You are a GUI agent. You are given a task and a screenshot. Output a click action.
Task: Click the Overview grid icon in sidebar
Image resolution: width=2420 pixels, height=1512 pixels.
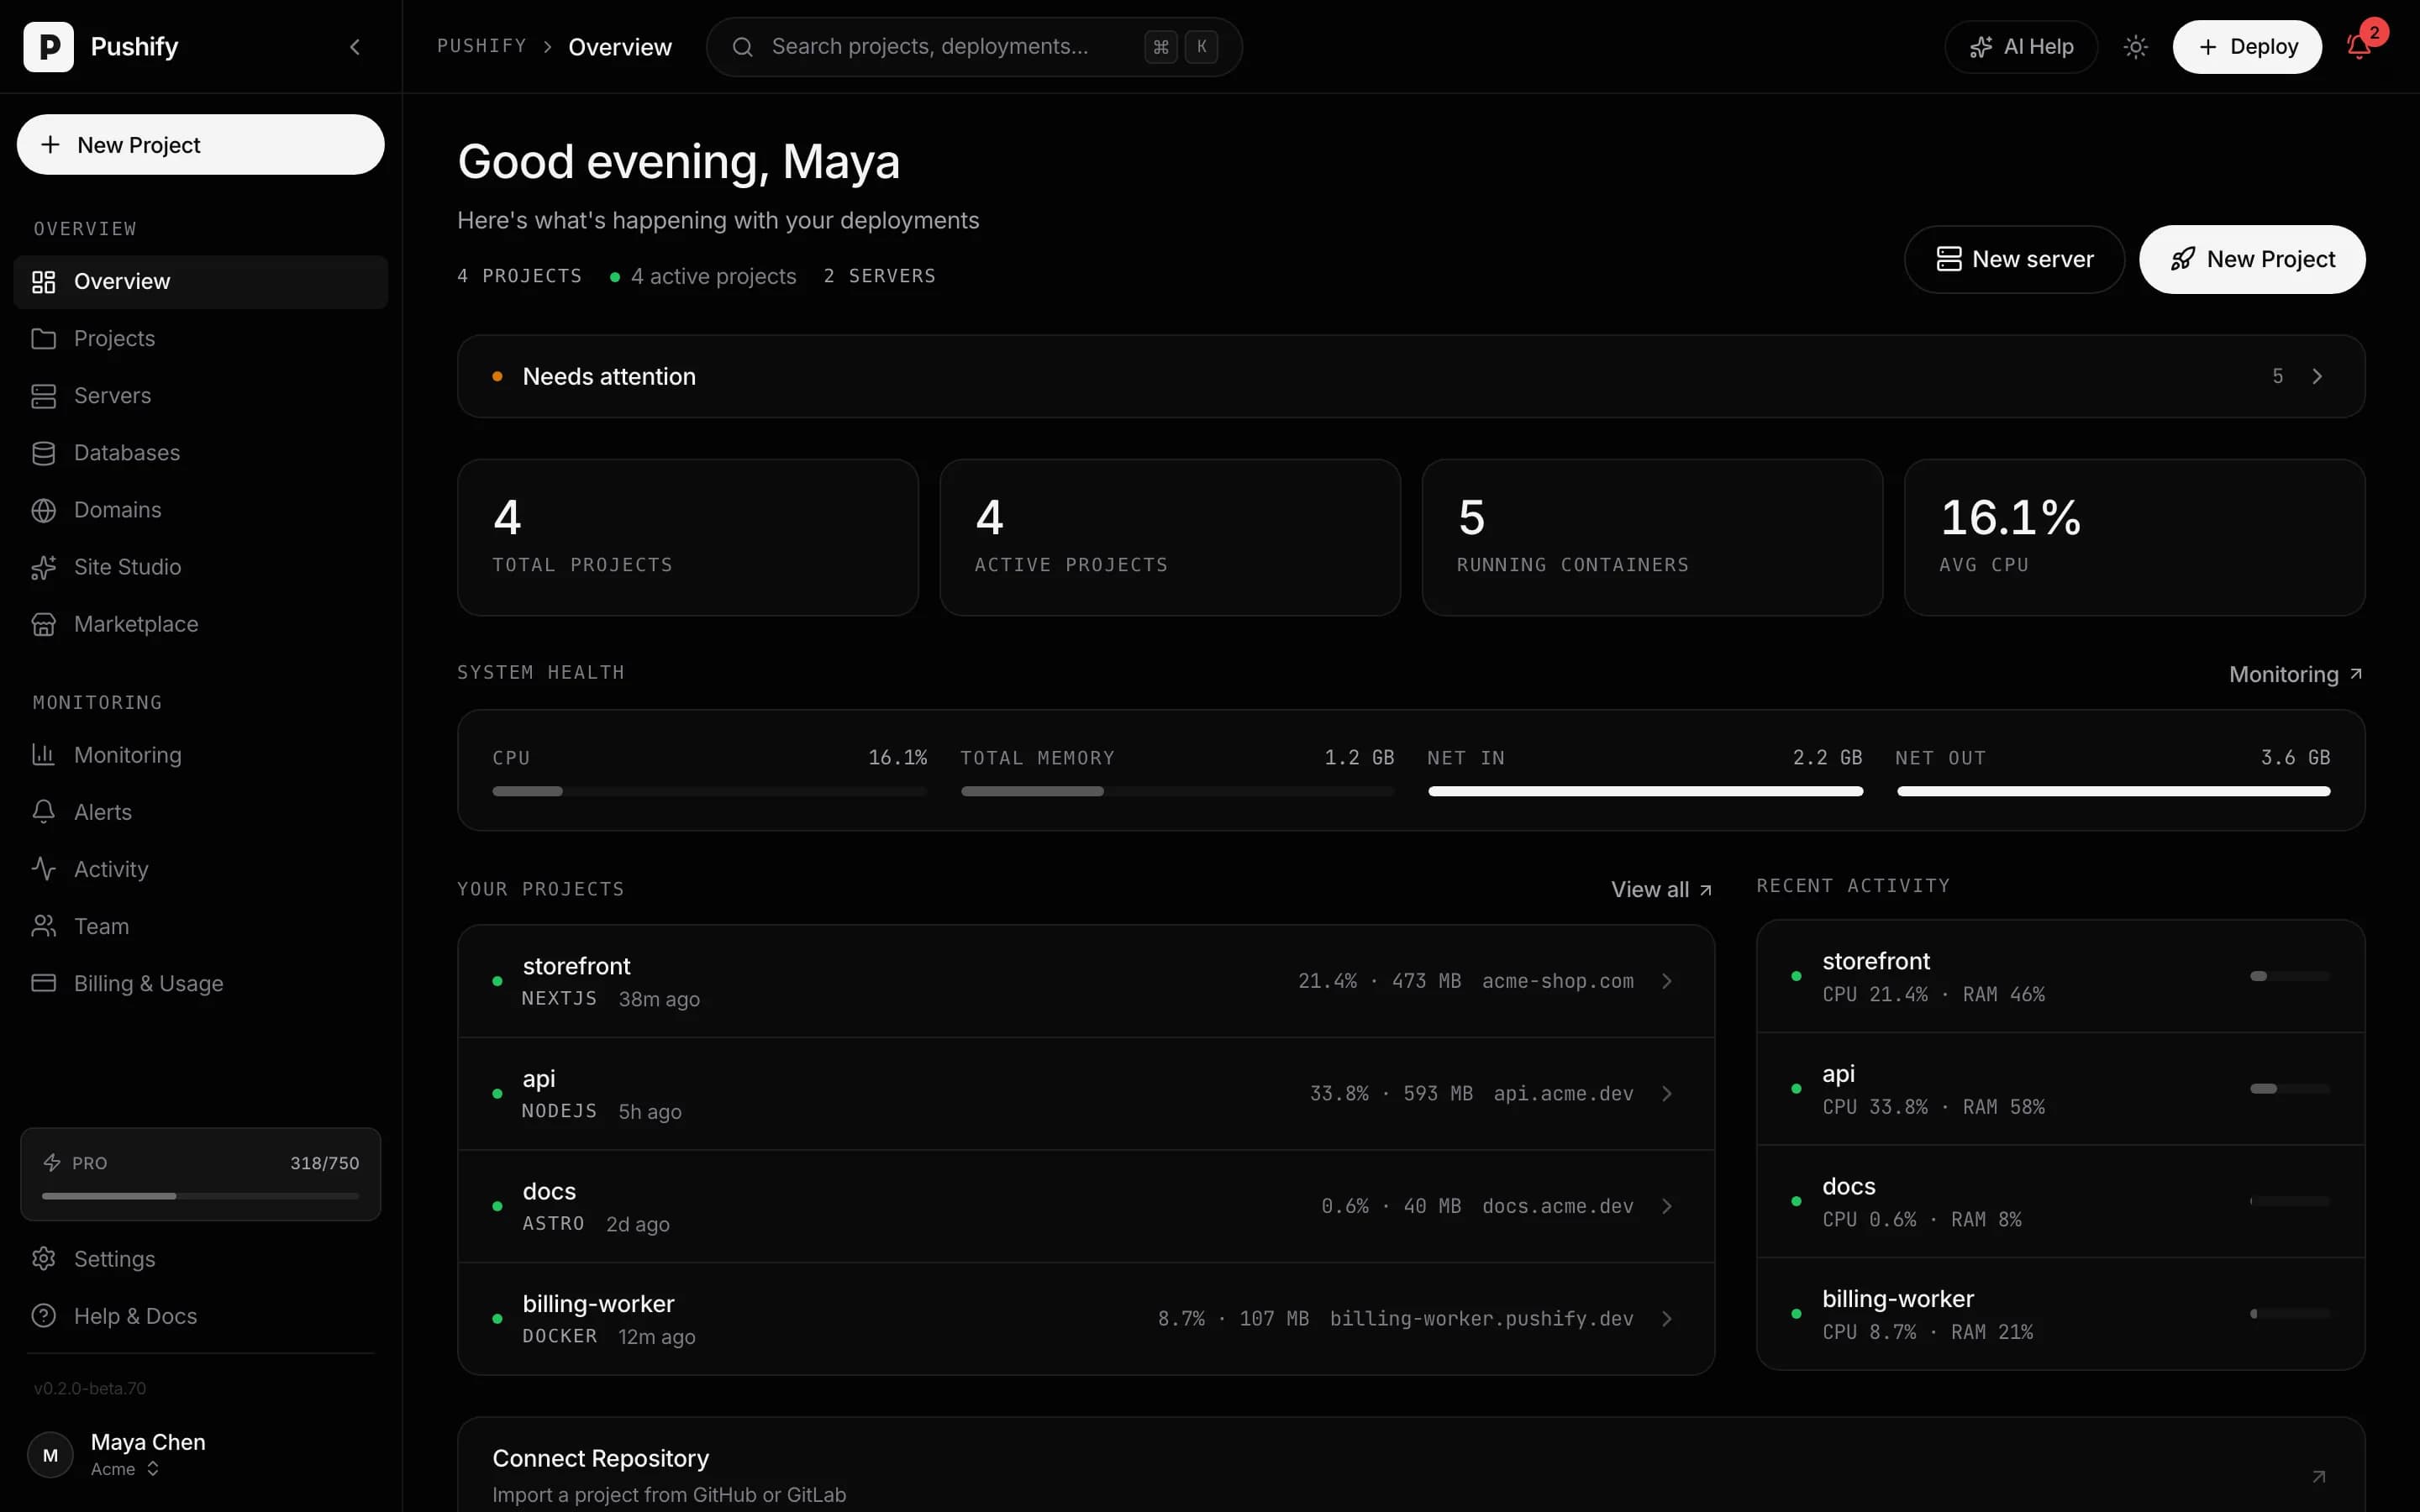pyautogui.click(x=43, y=282)
